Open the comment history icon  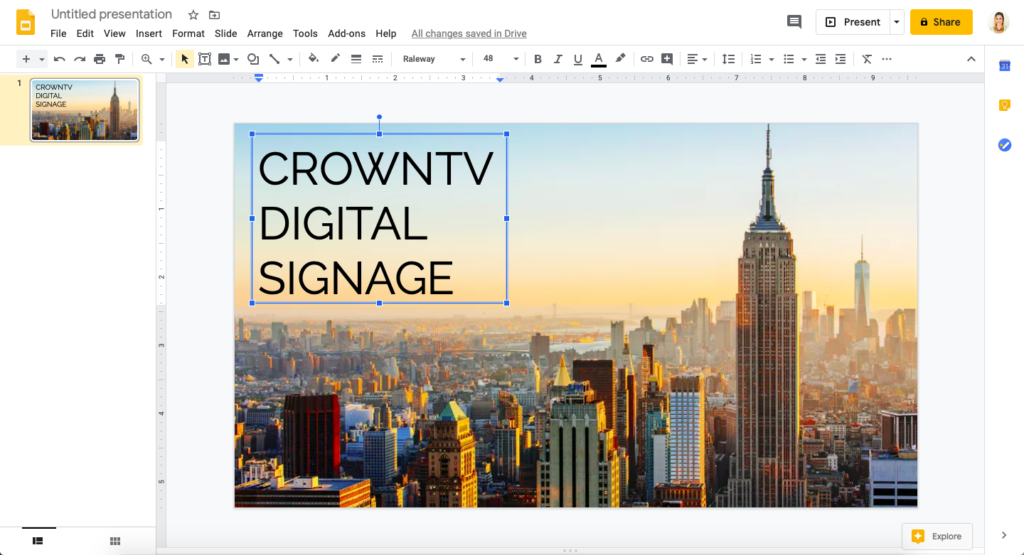pyautogui.click(x=794, y=22)
